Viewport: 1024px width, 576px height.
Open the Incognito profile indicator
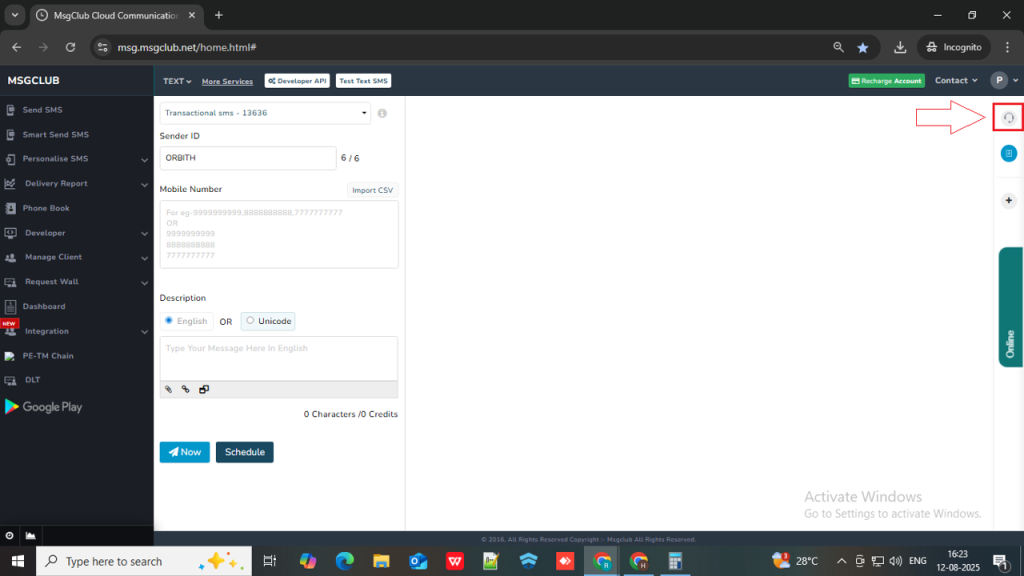click(954, 47)
